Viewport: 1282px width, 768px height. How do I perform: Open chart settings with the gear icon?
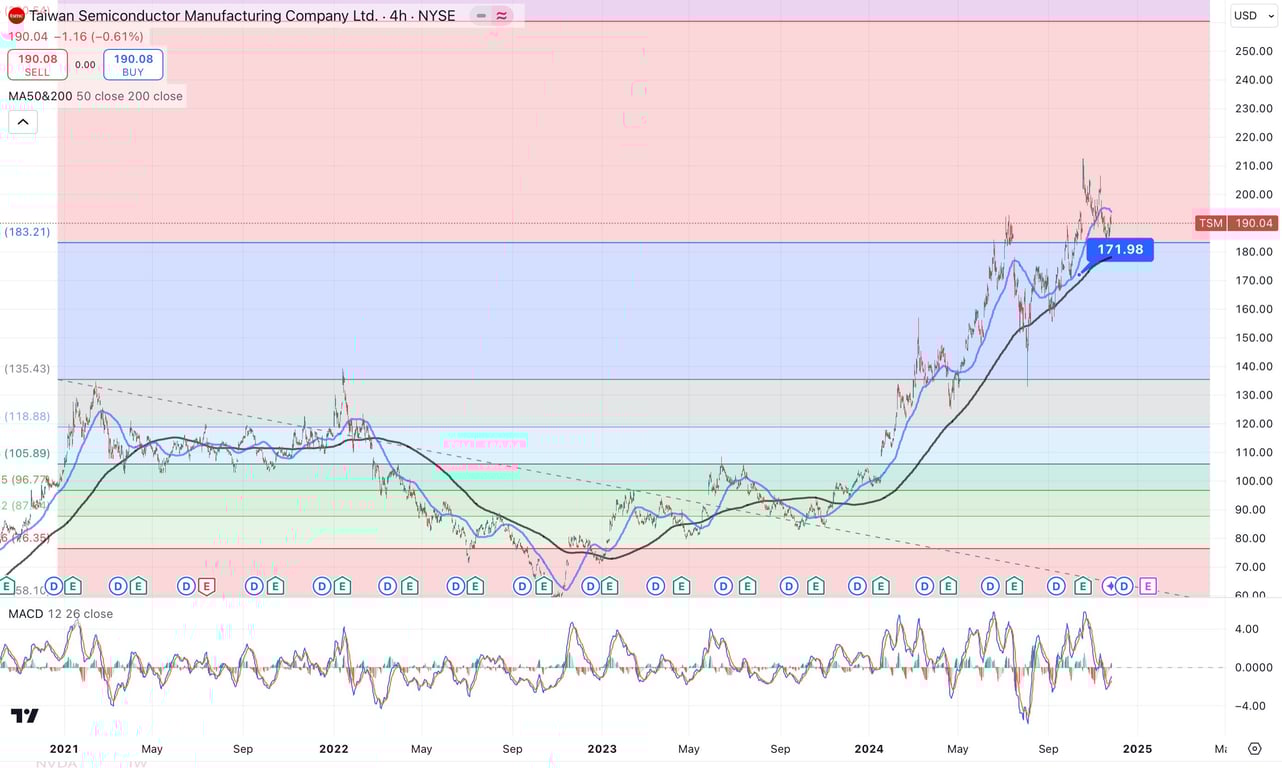point(1255,748)
